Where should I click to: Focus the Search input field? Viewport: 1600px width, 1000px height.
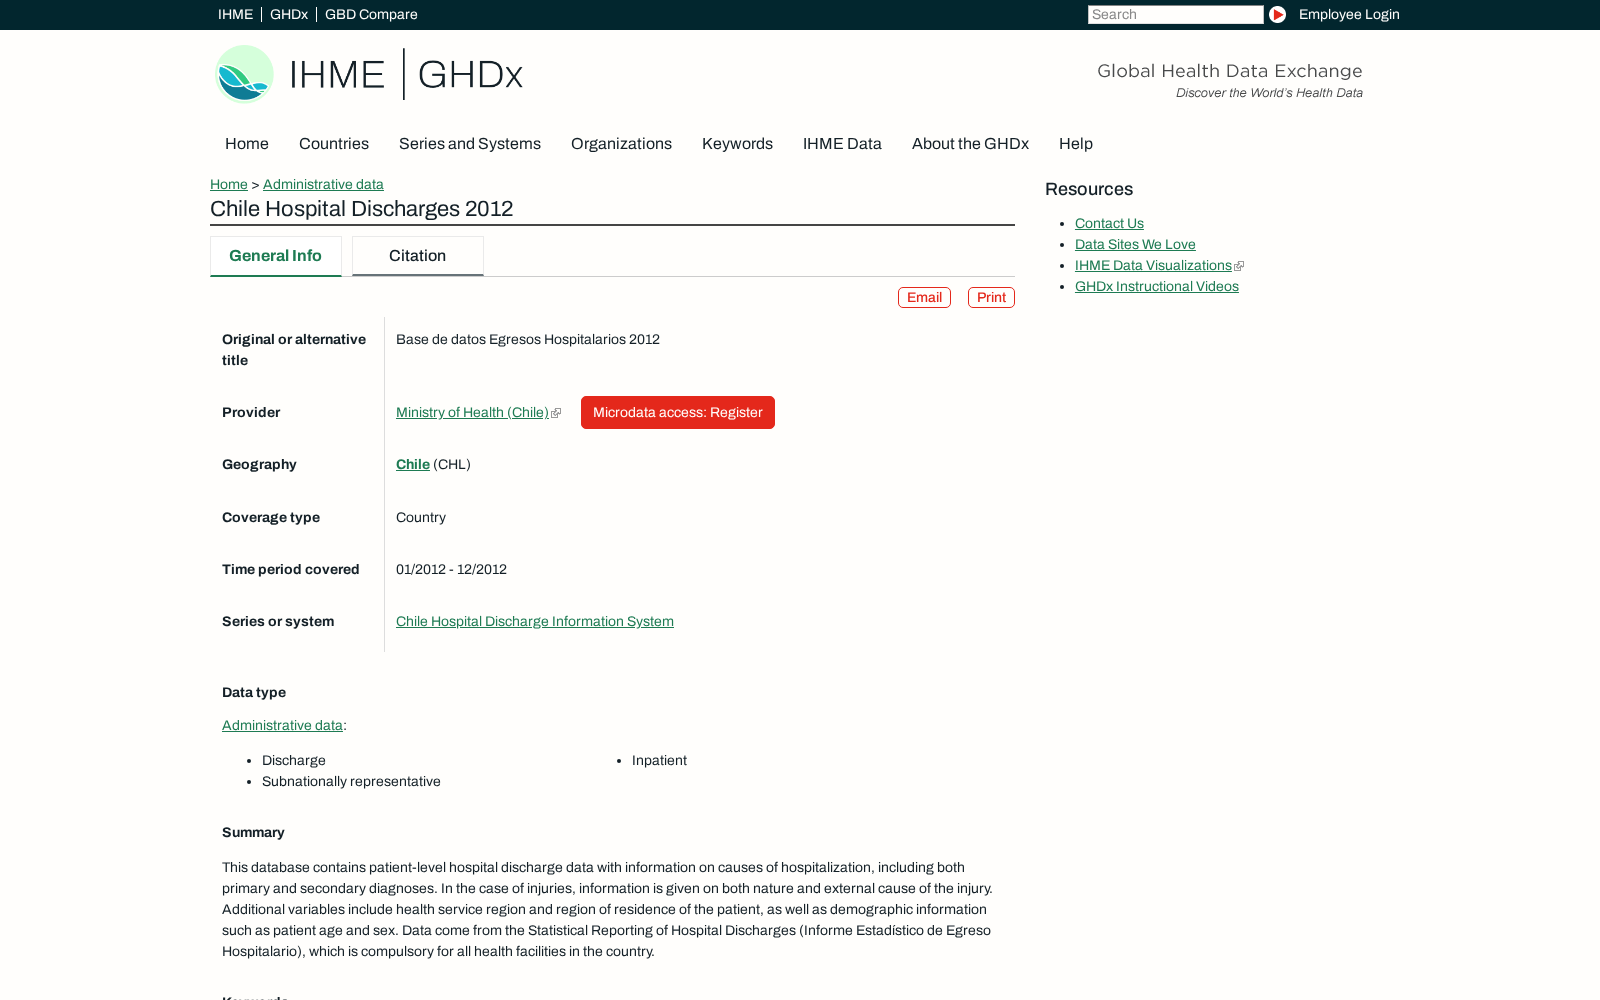point(1175,15)
